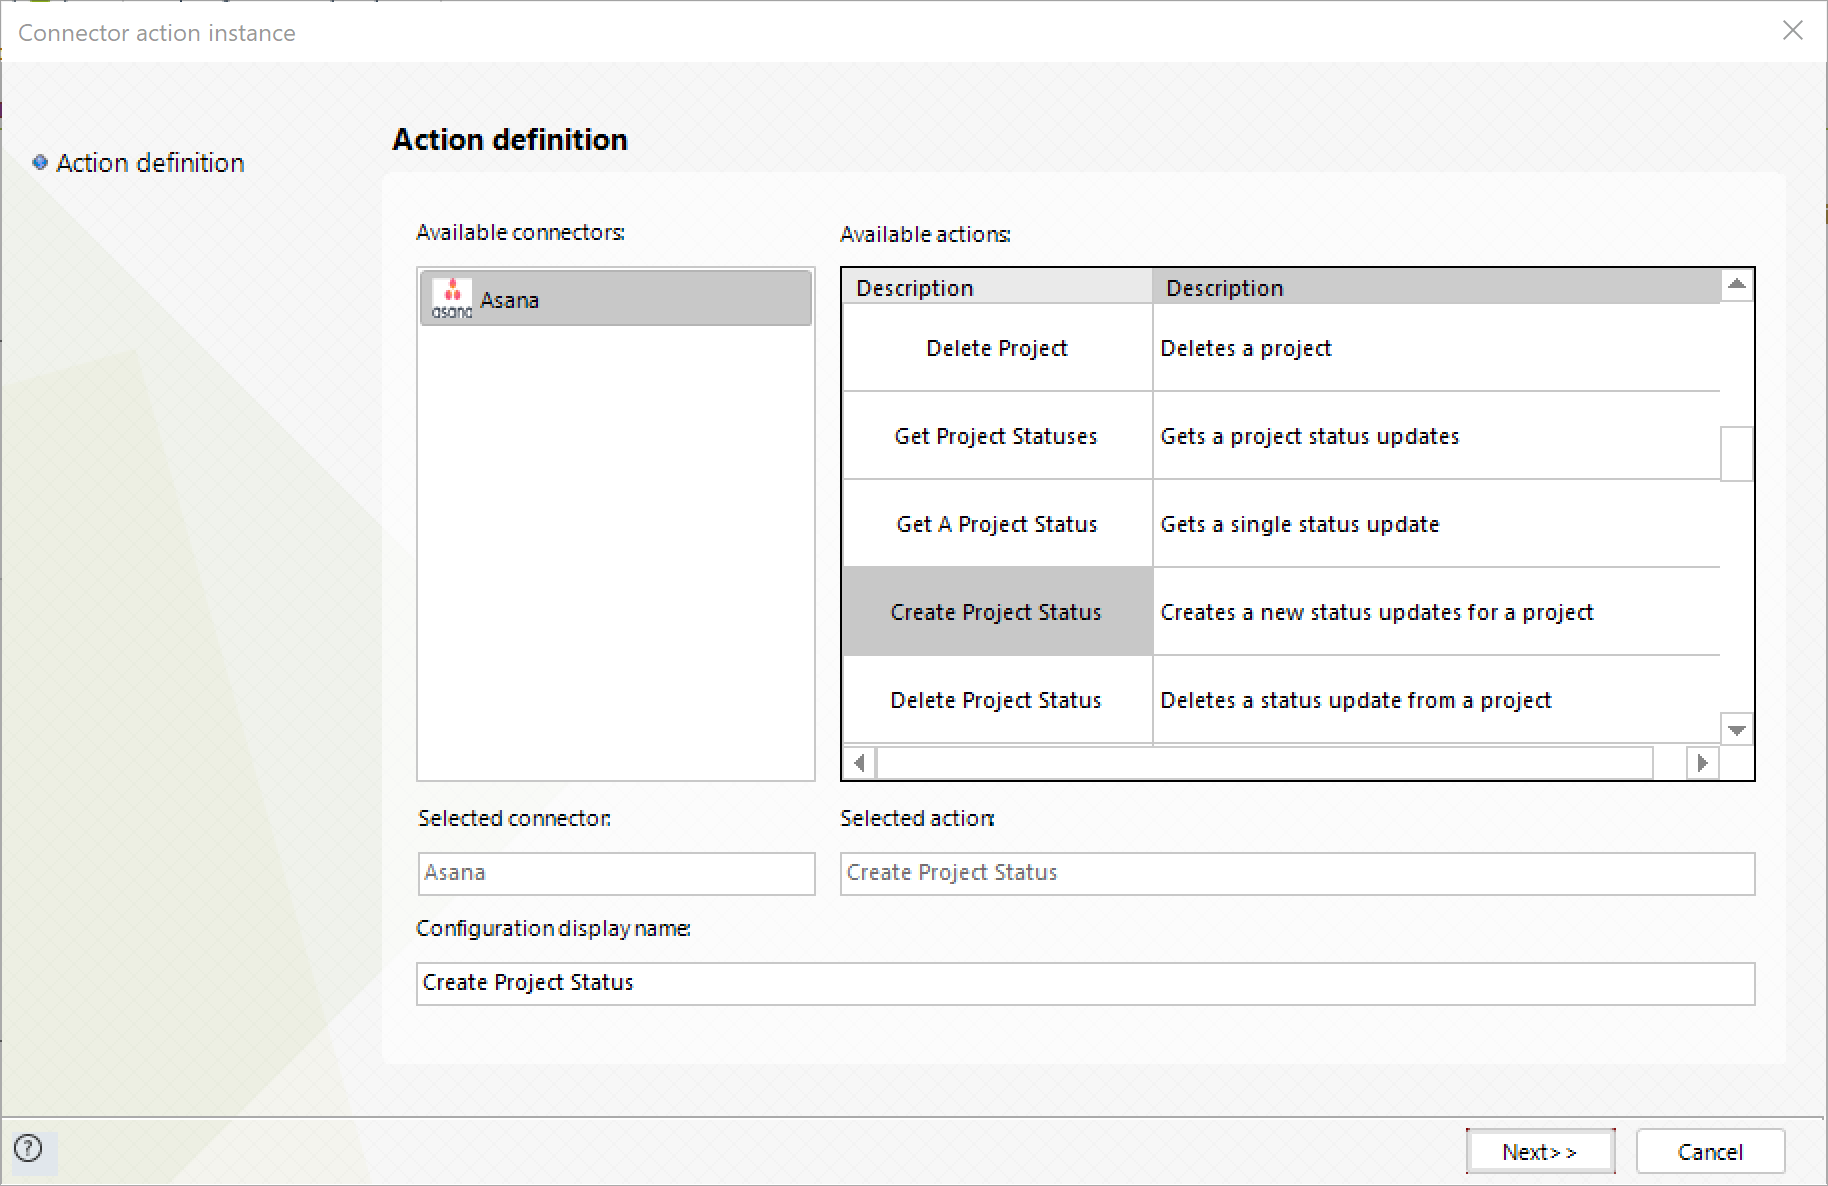Click the second Description column header

tap(1437, 287)
